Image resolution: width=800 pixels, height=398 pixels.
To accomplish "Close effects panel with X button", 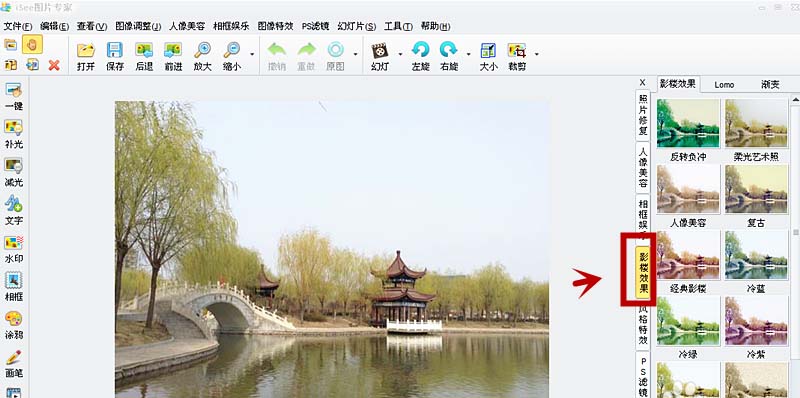I will (642, 82).
